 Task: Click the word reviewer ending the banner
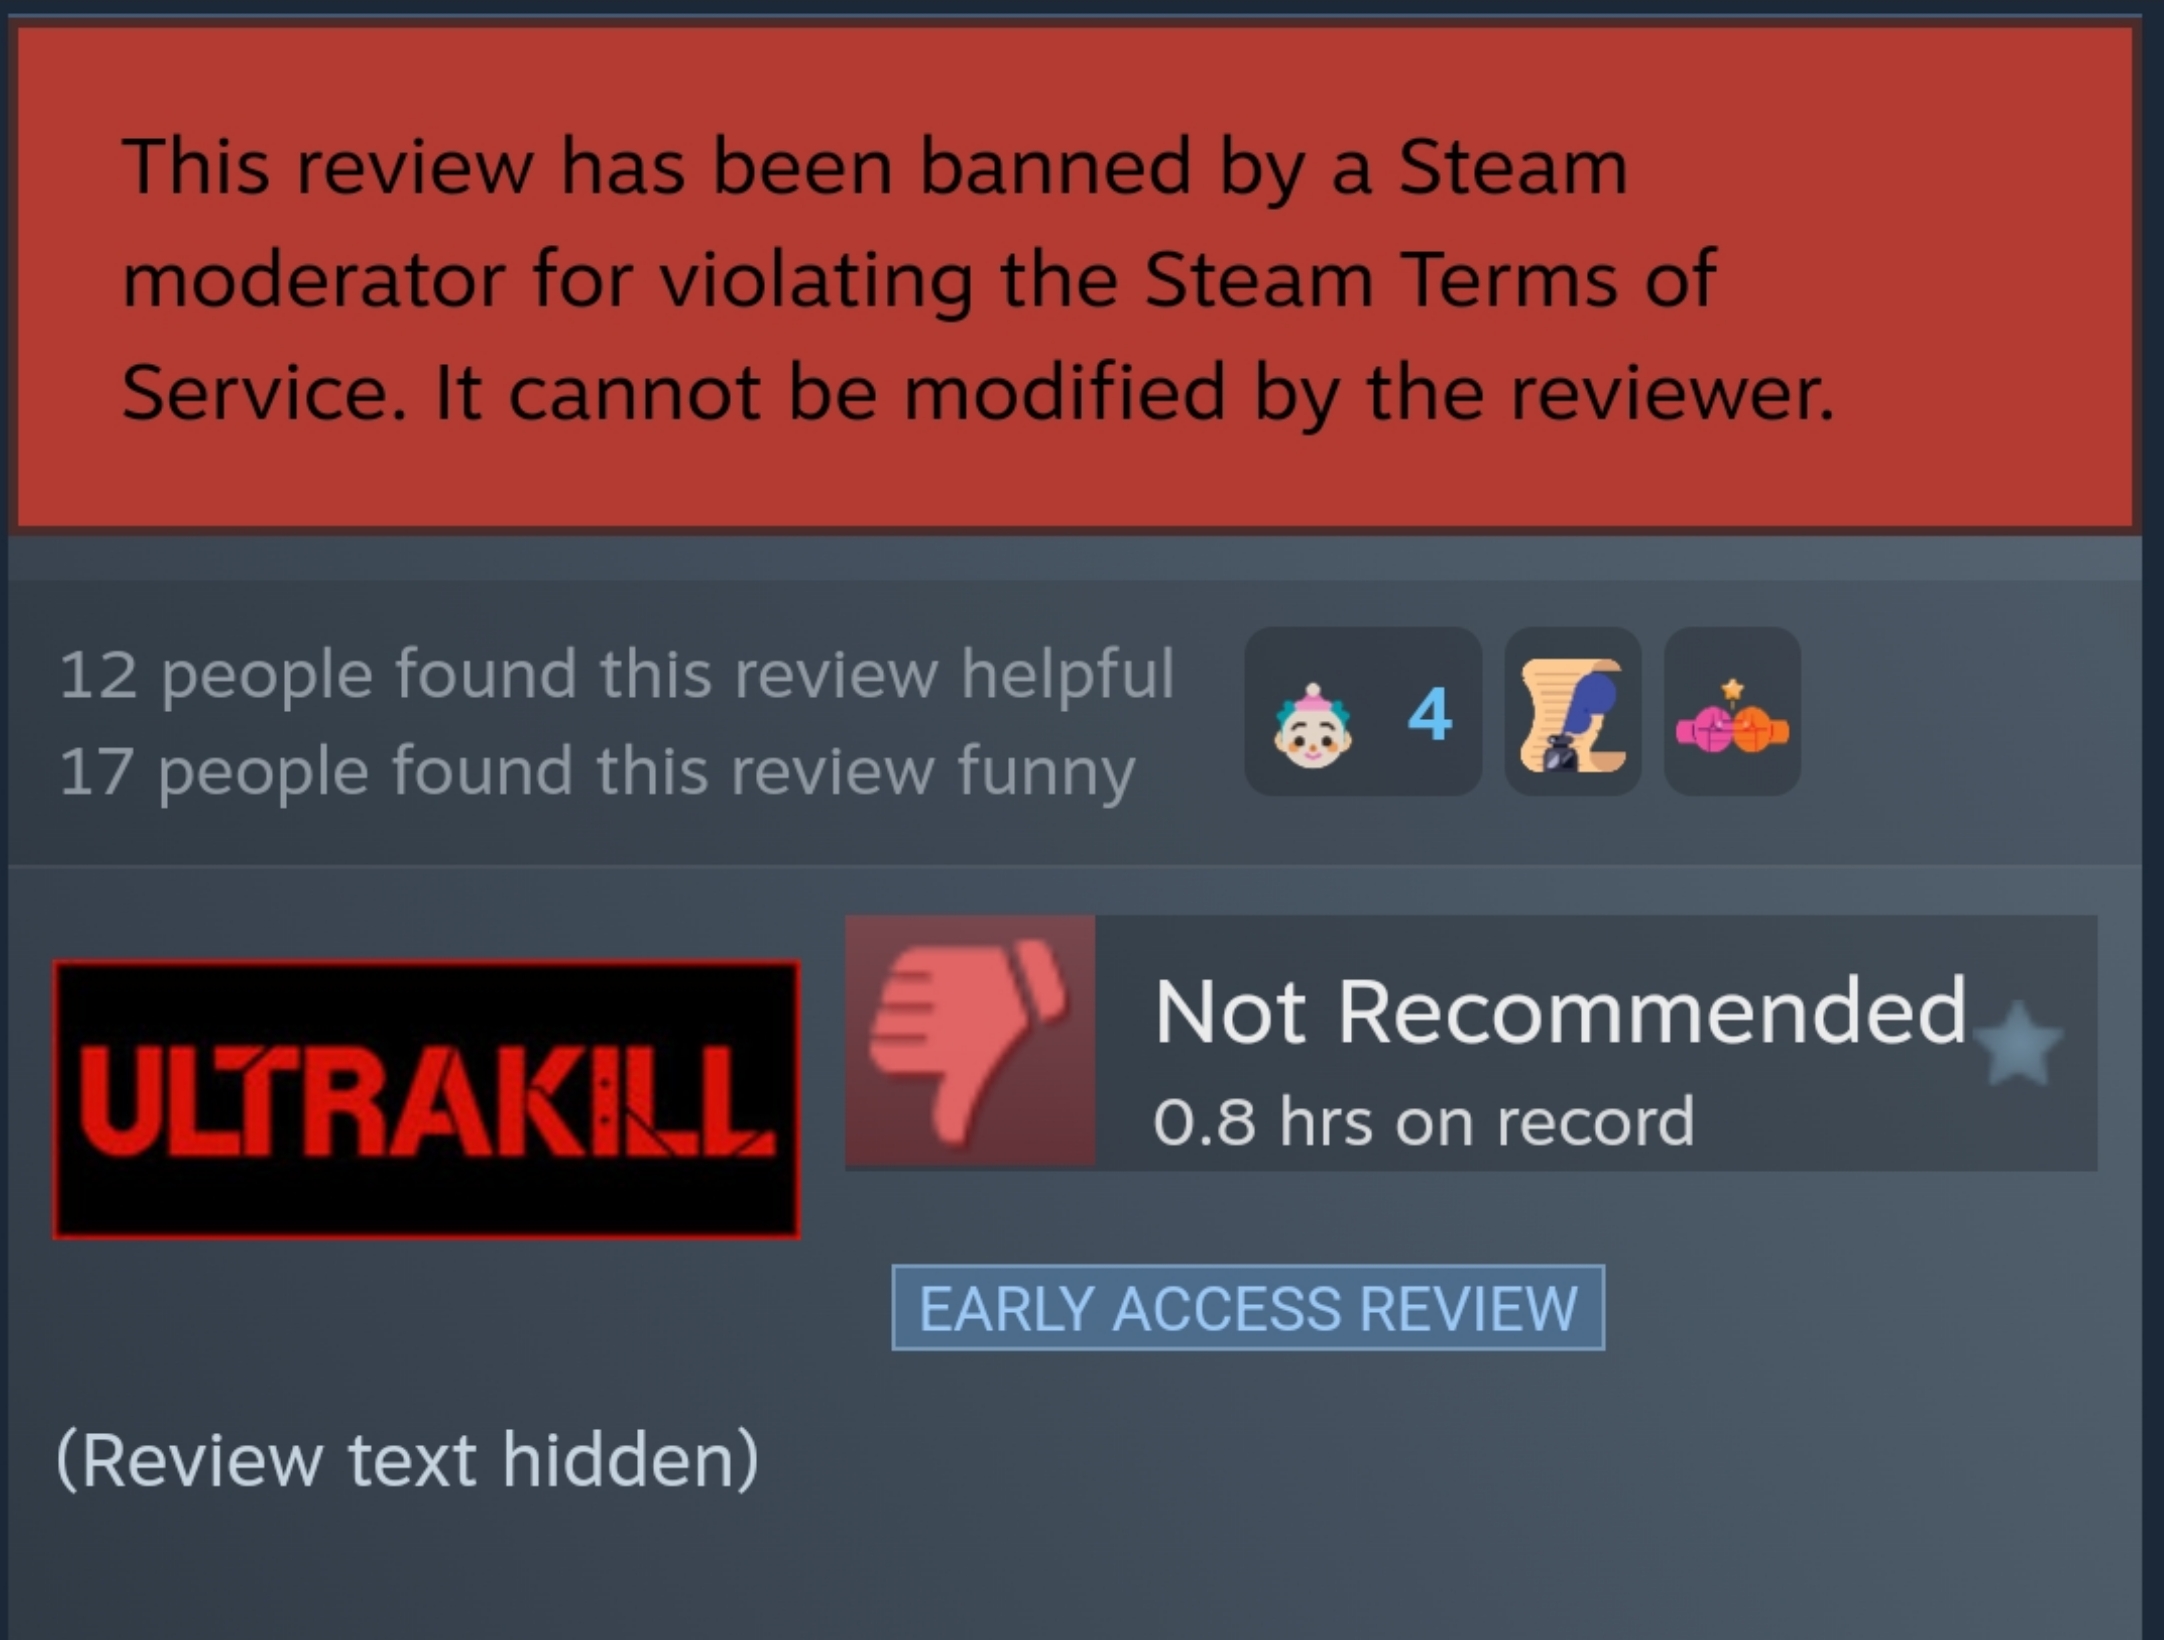pyautogui.click(x=1672, y=393)
